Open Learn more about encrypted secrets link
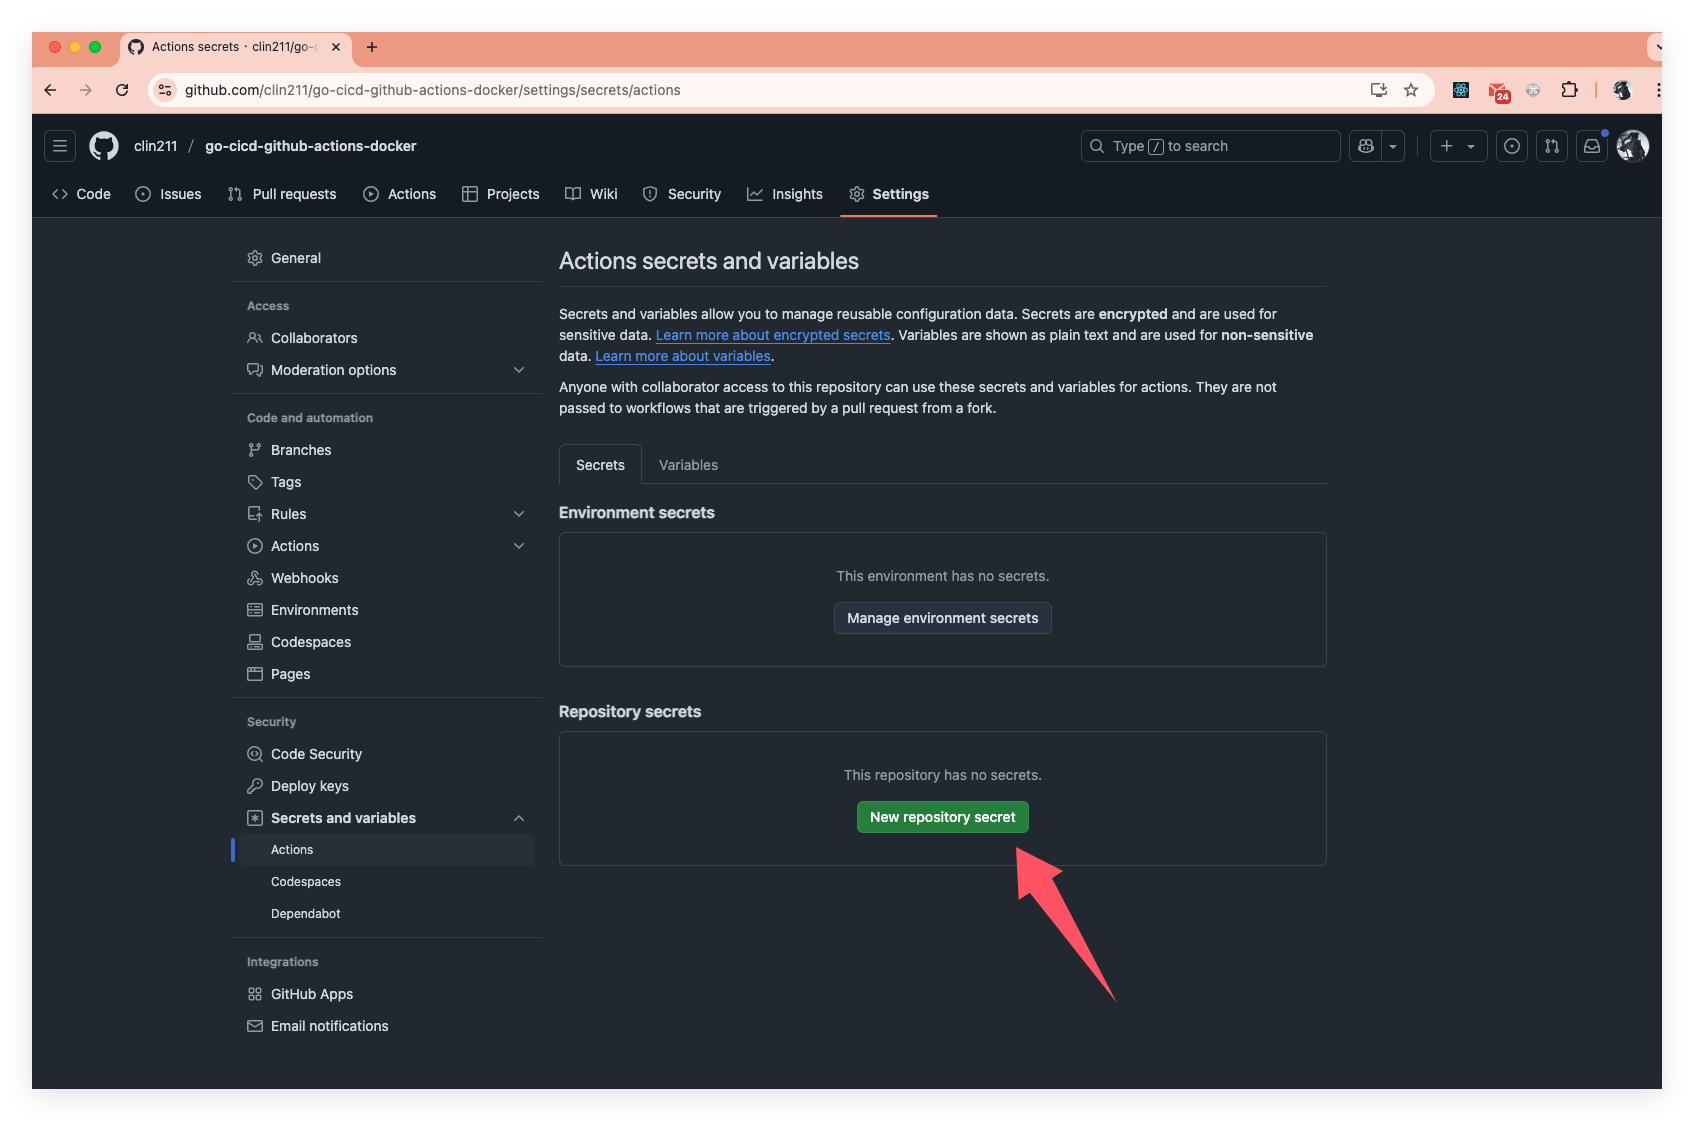1694x1121 pixels. tap(773, 335)
